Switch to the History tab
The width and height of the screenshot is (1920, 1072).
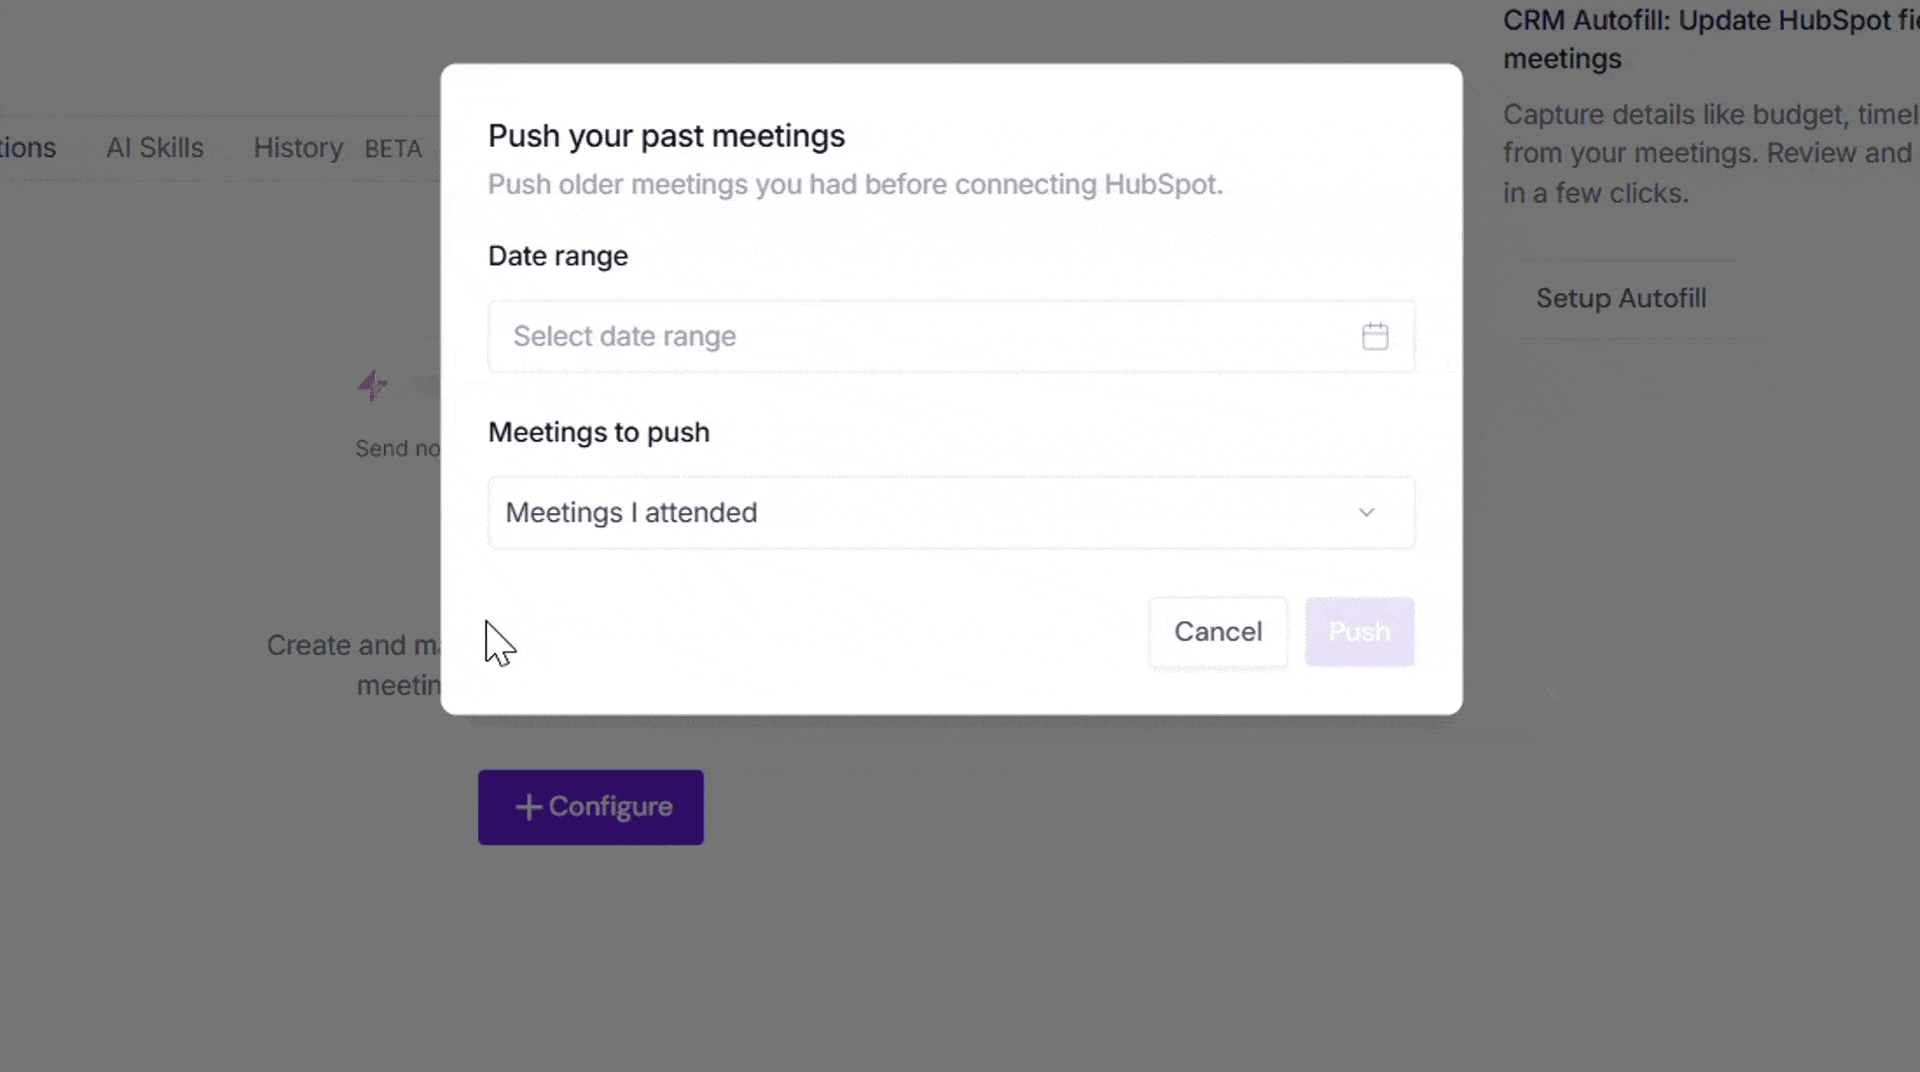coord(298,148)
